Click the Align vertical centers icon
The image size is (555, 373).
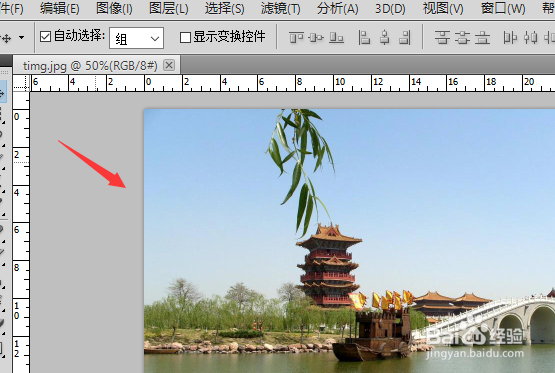[316, 38]
